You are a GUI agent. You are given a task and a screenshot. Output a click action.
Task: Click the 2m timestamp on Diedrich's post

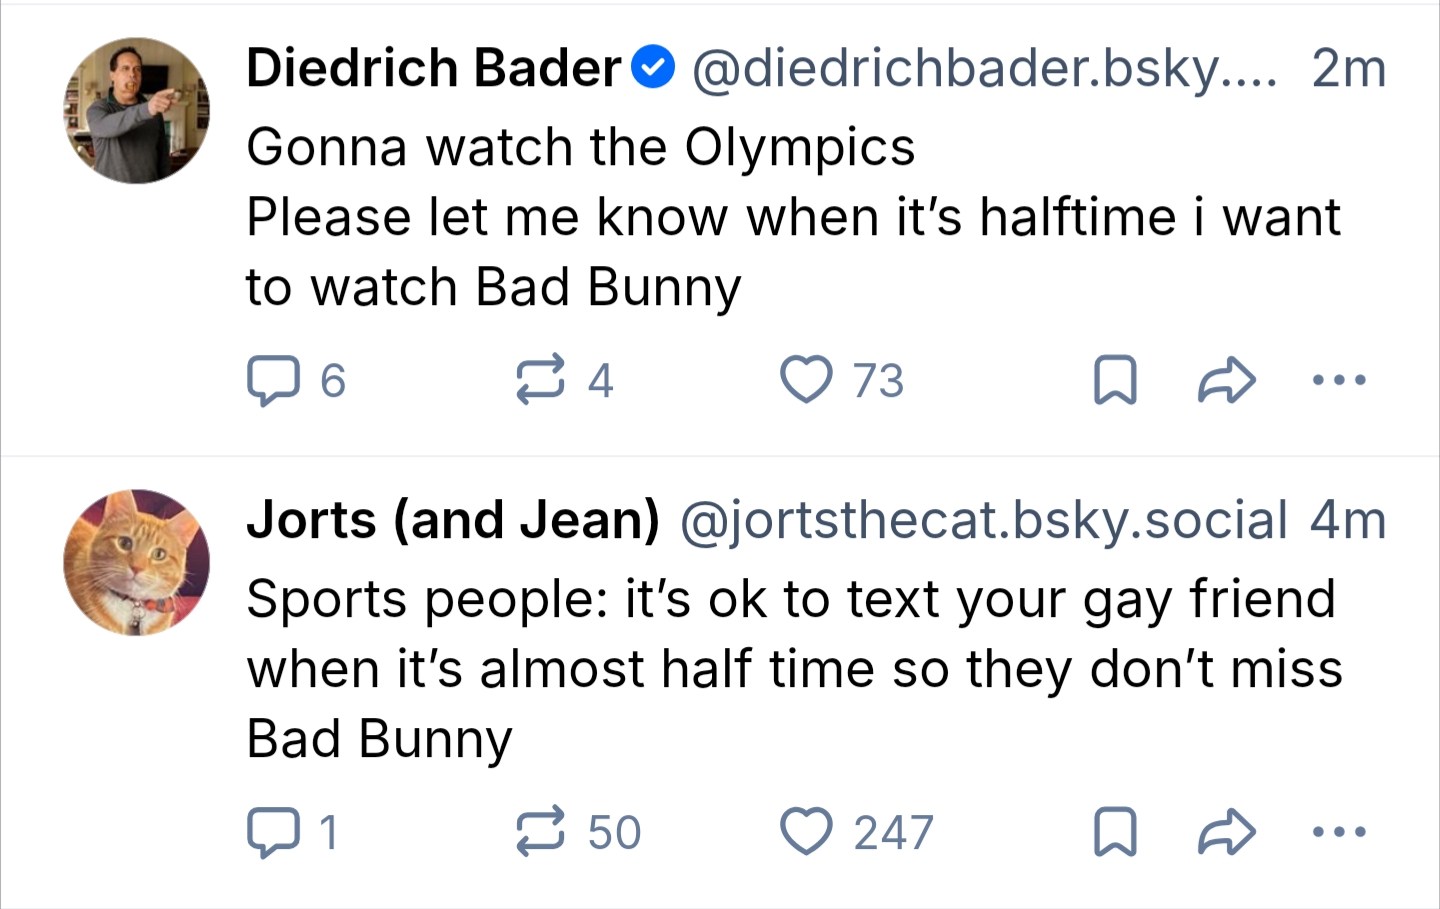(x=1348, y=68)
